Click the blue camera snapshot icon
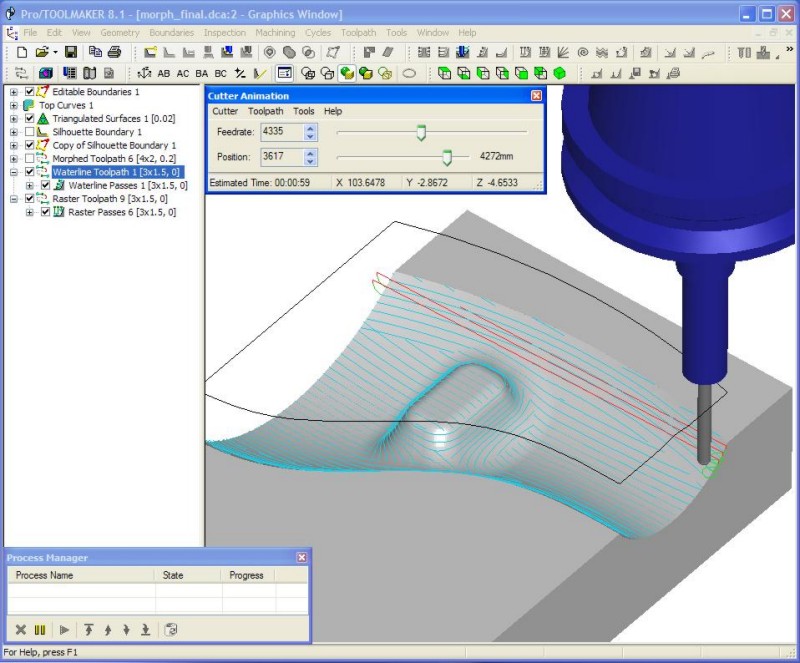The image size is (800, 663). pyautogui.click(x=46, y=73)
